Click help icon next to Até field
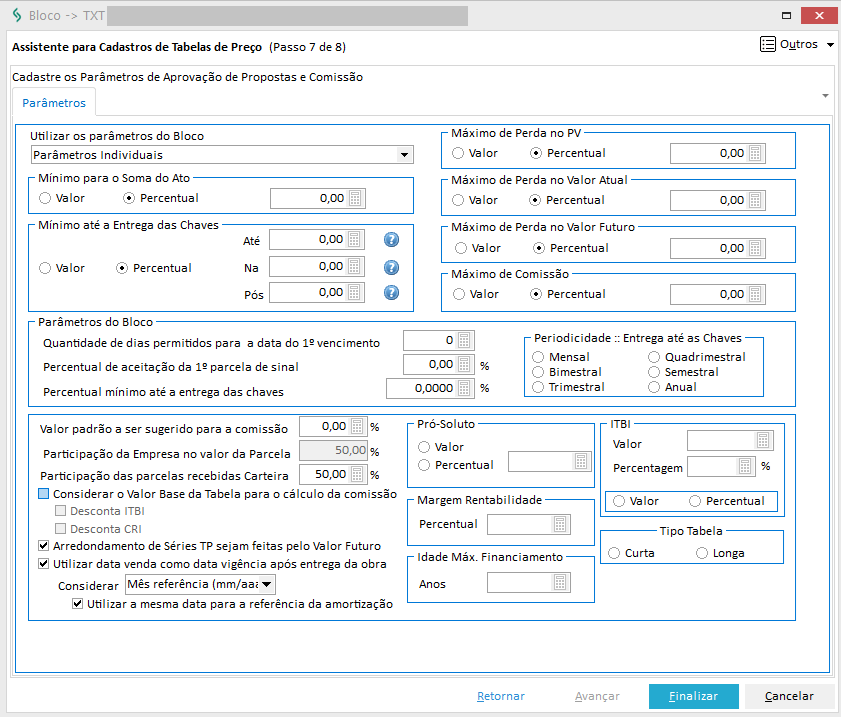This screenshot has width=841, height=717. pos(392,239)
